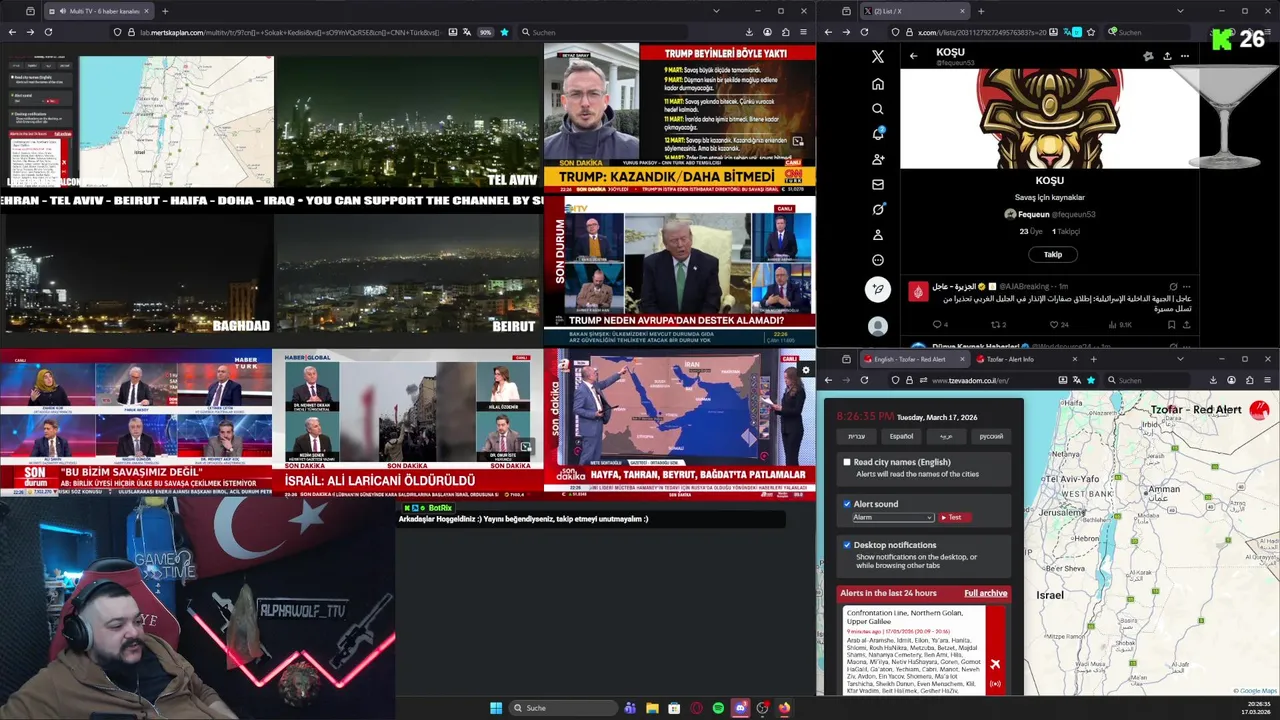Click translate icon in Tzofar address bar
Viewport: 1280px width, 720px height.
[x=1075, y=380]
